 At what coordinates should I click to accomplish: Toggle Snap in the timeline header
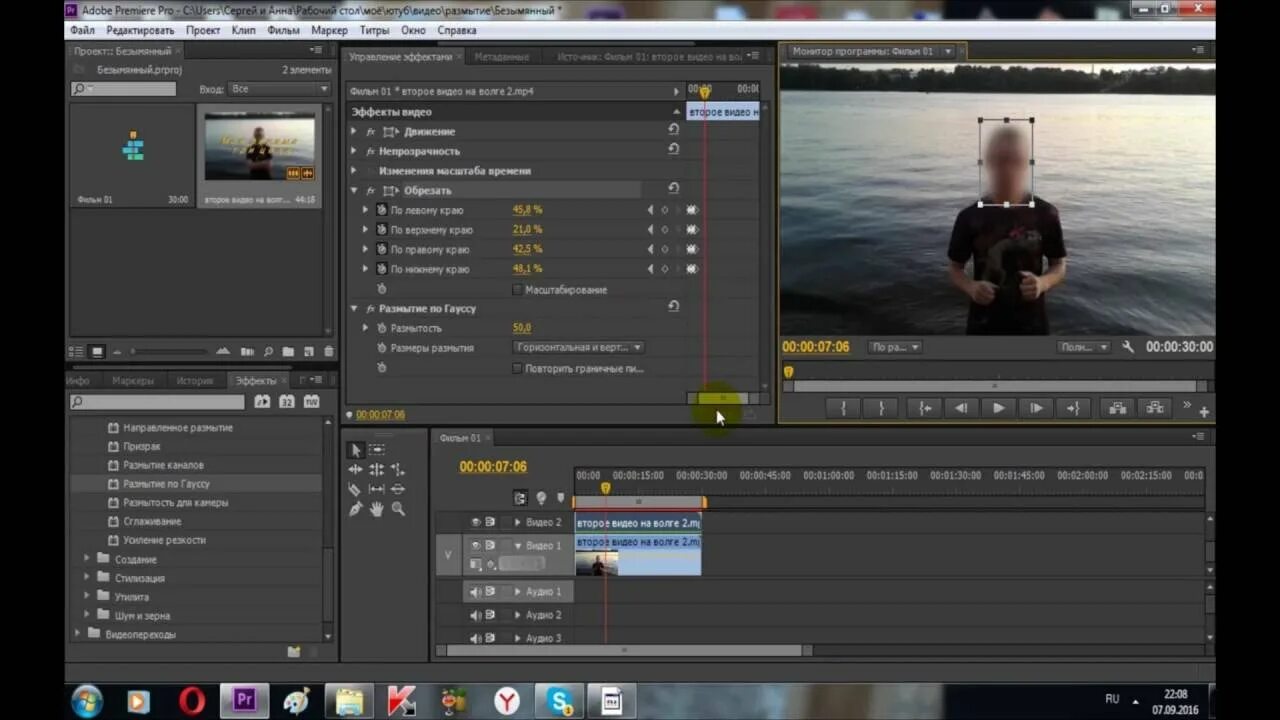(x=520, y=497)
